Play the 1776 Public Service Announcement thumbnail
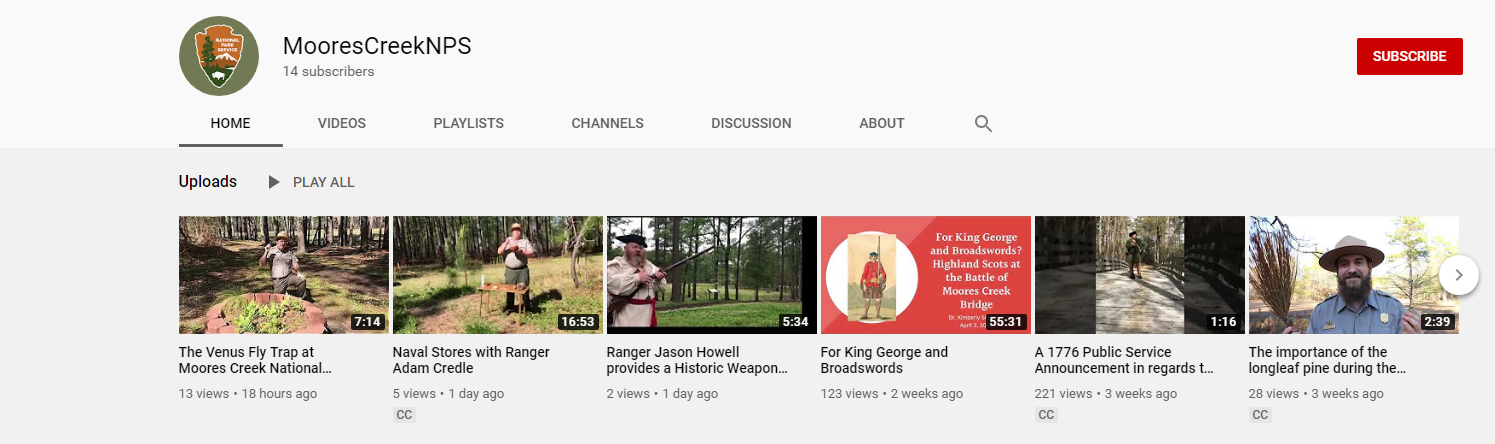Image resolution: width=1495 pixels, height=444 pixels. [x=1140, y=275]
